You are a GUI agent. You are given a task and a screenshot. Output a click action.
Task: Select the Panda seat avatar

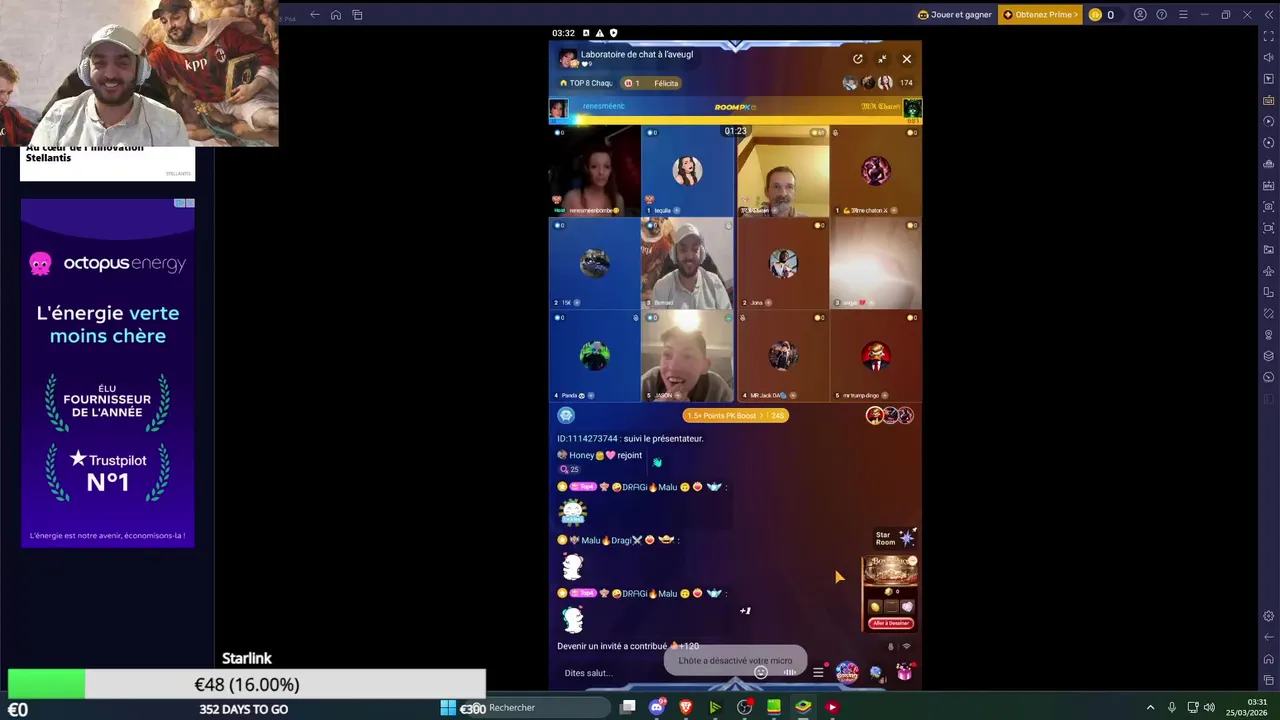tap(595, 355)
